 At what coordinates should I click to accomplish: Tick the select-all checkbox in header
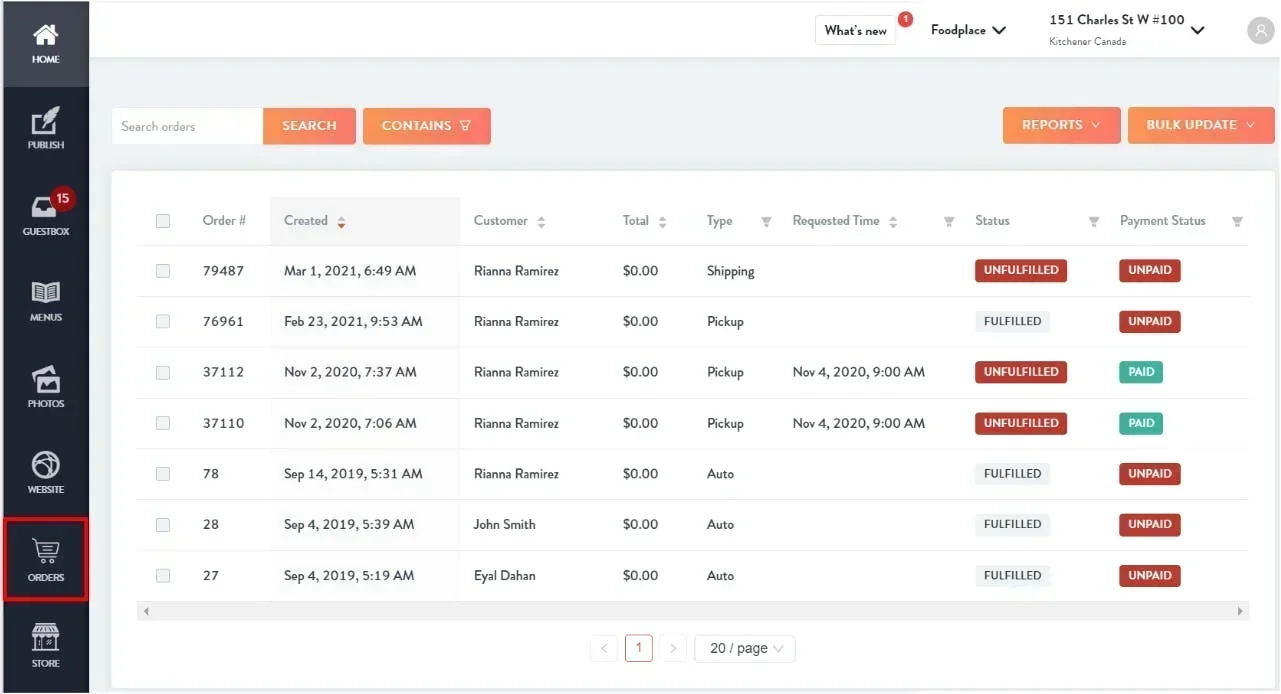pyautogui.click(x=163, y=221)
